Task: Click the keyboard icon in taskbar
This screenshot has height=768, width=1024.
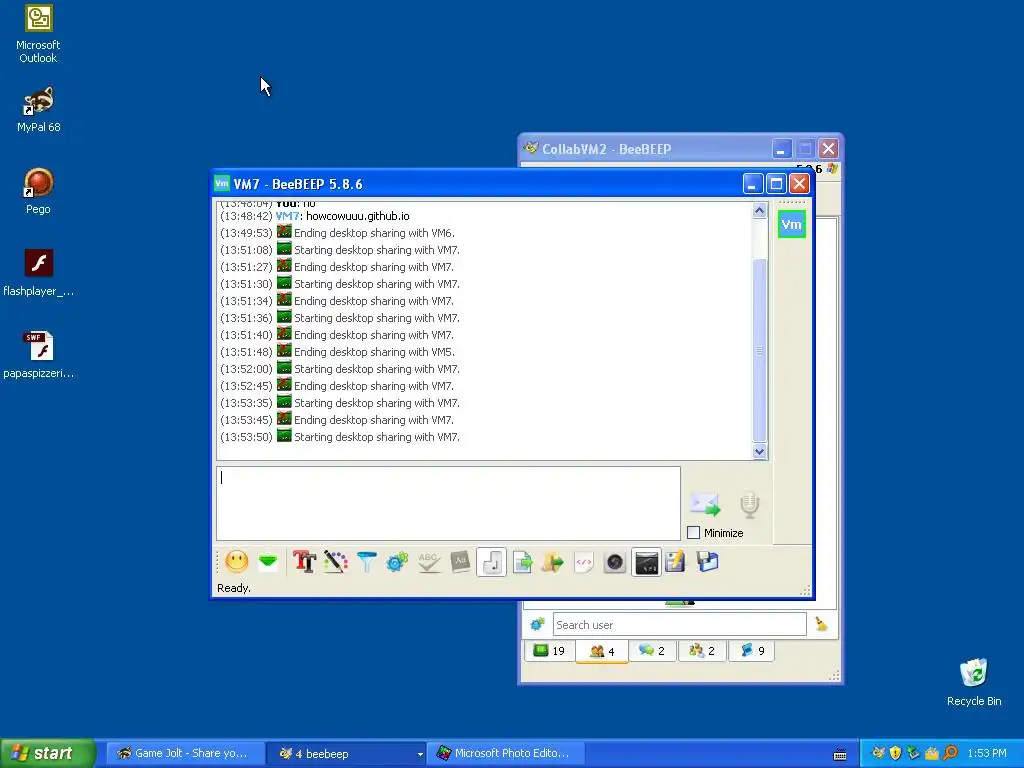Action: [840, 755]
